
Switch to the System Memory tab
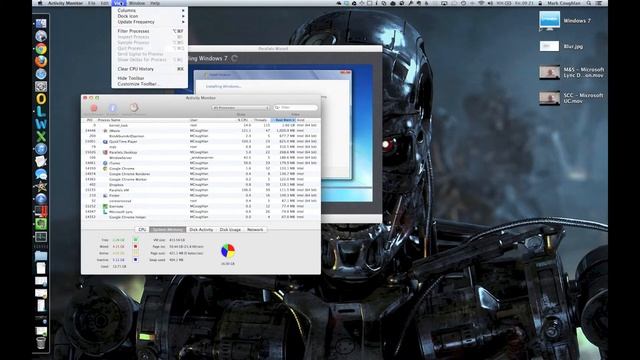click(x=168, y=230)
